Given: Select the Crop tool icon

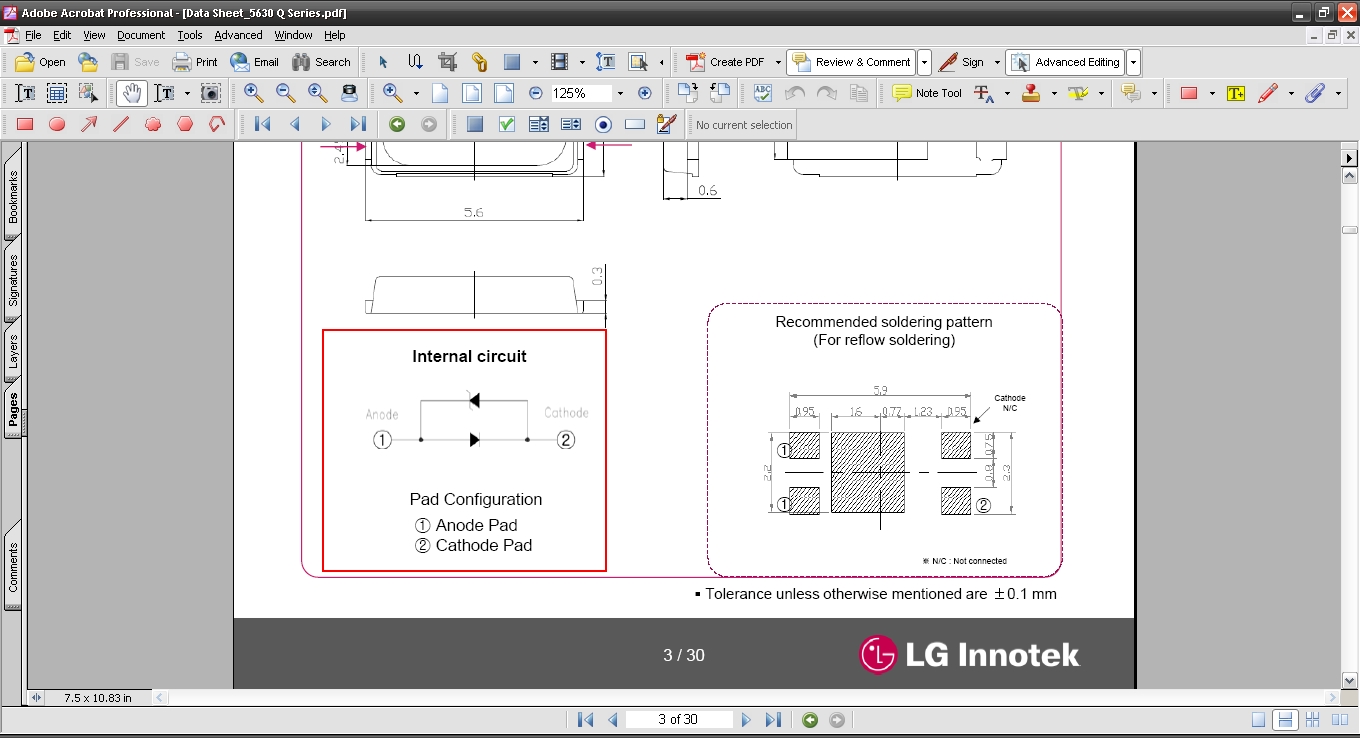Looking at the screenshot, I should point(447,62).
